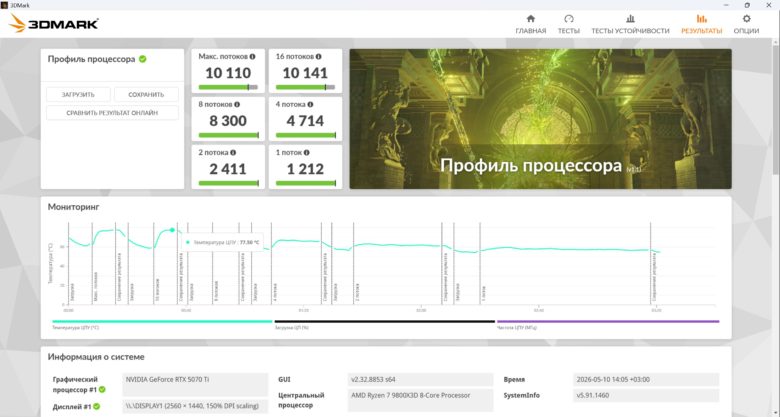Click green checkmark beside Дисплей #1

click(x=97, y=407)
